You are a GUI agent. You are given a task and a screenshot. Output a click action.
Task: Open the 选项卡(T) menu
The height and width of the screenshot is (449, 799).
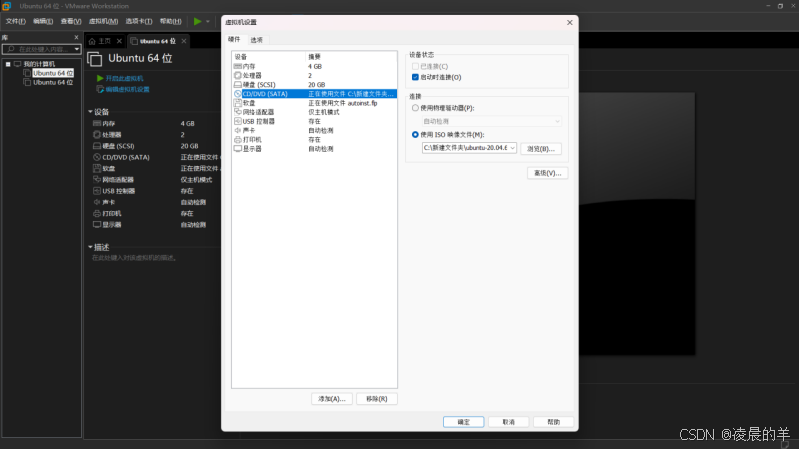tap(139, 21)
